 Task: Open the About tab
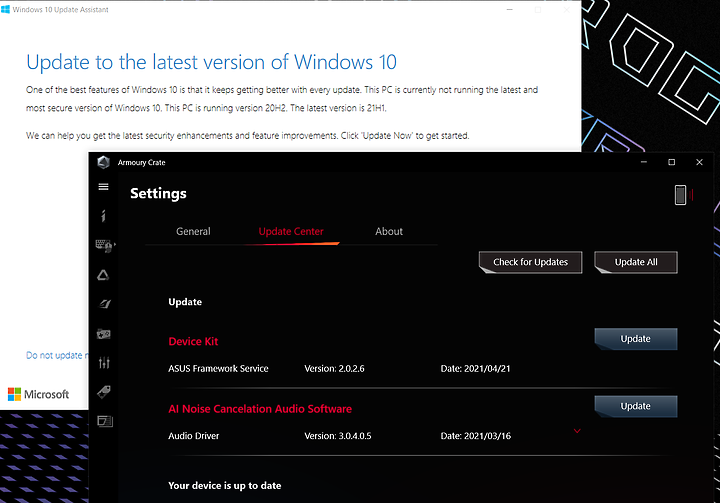tap(389, 232)
